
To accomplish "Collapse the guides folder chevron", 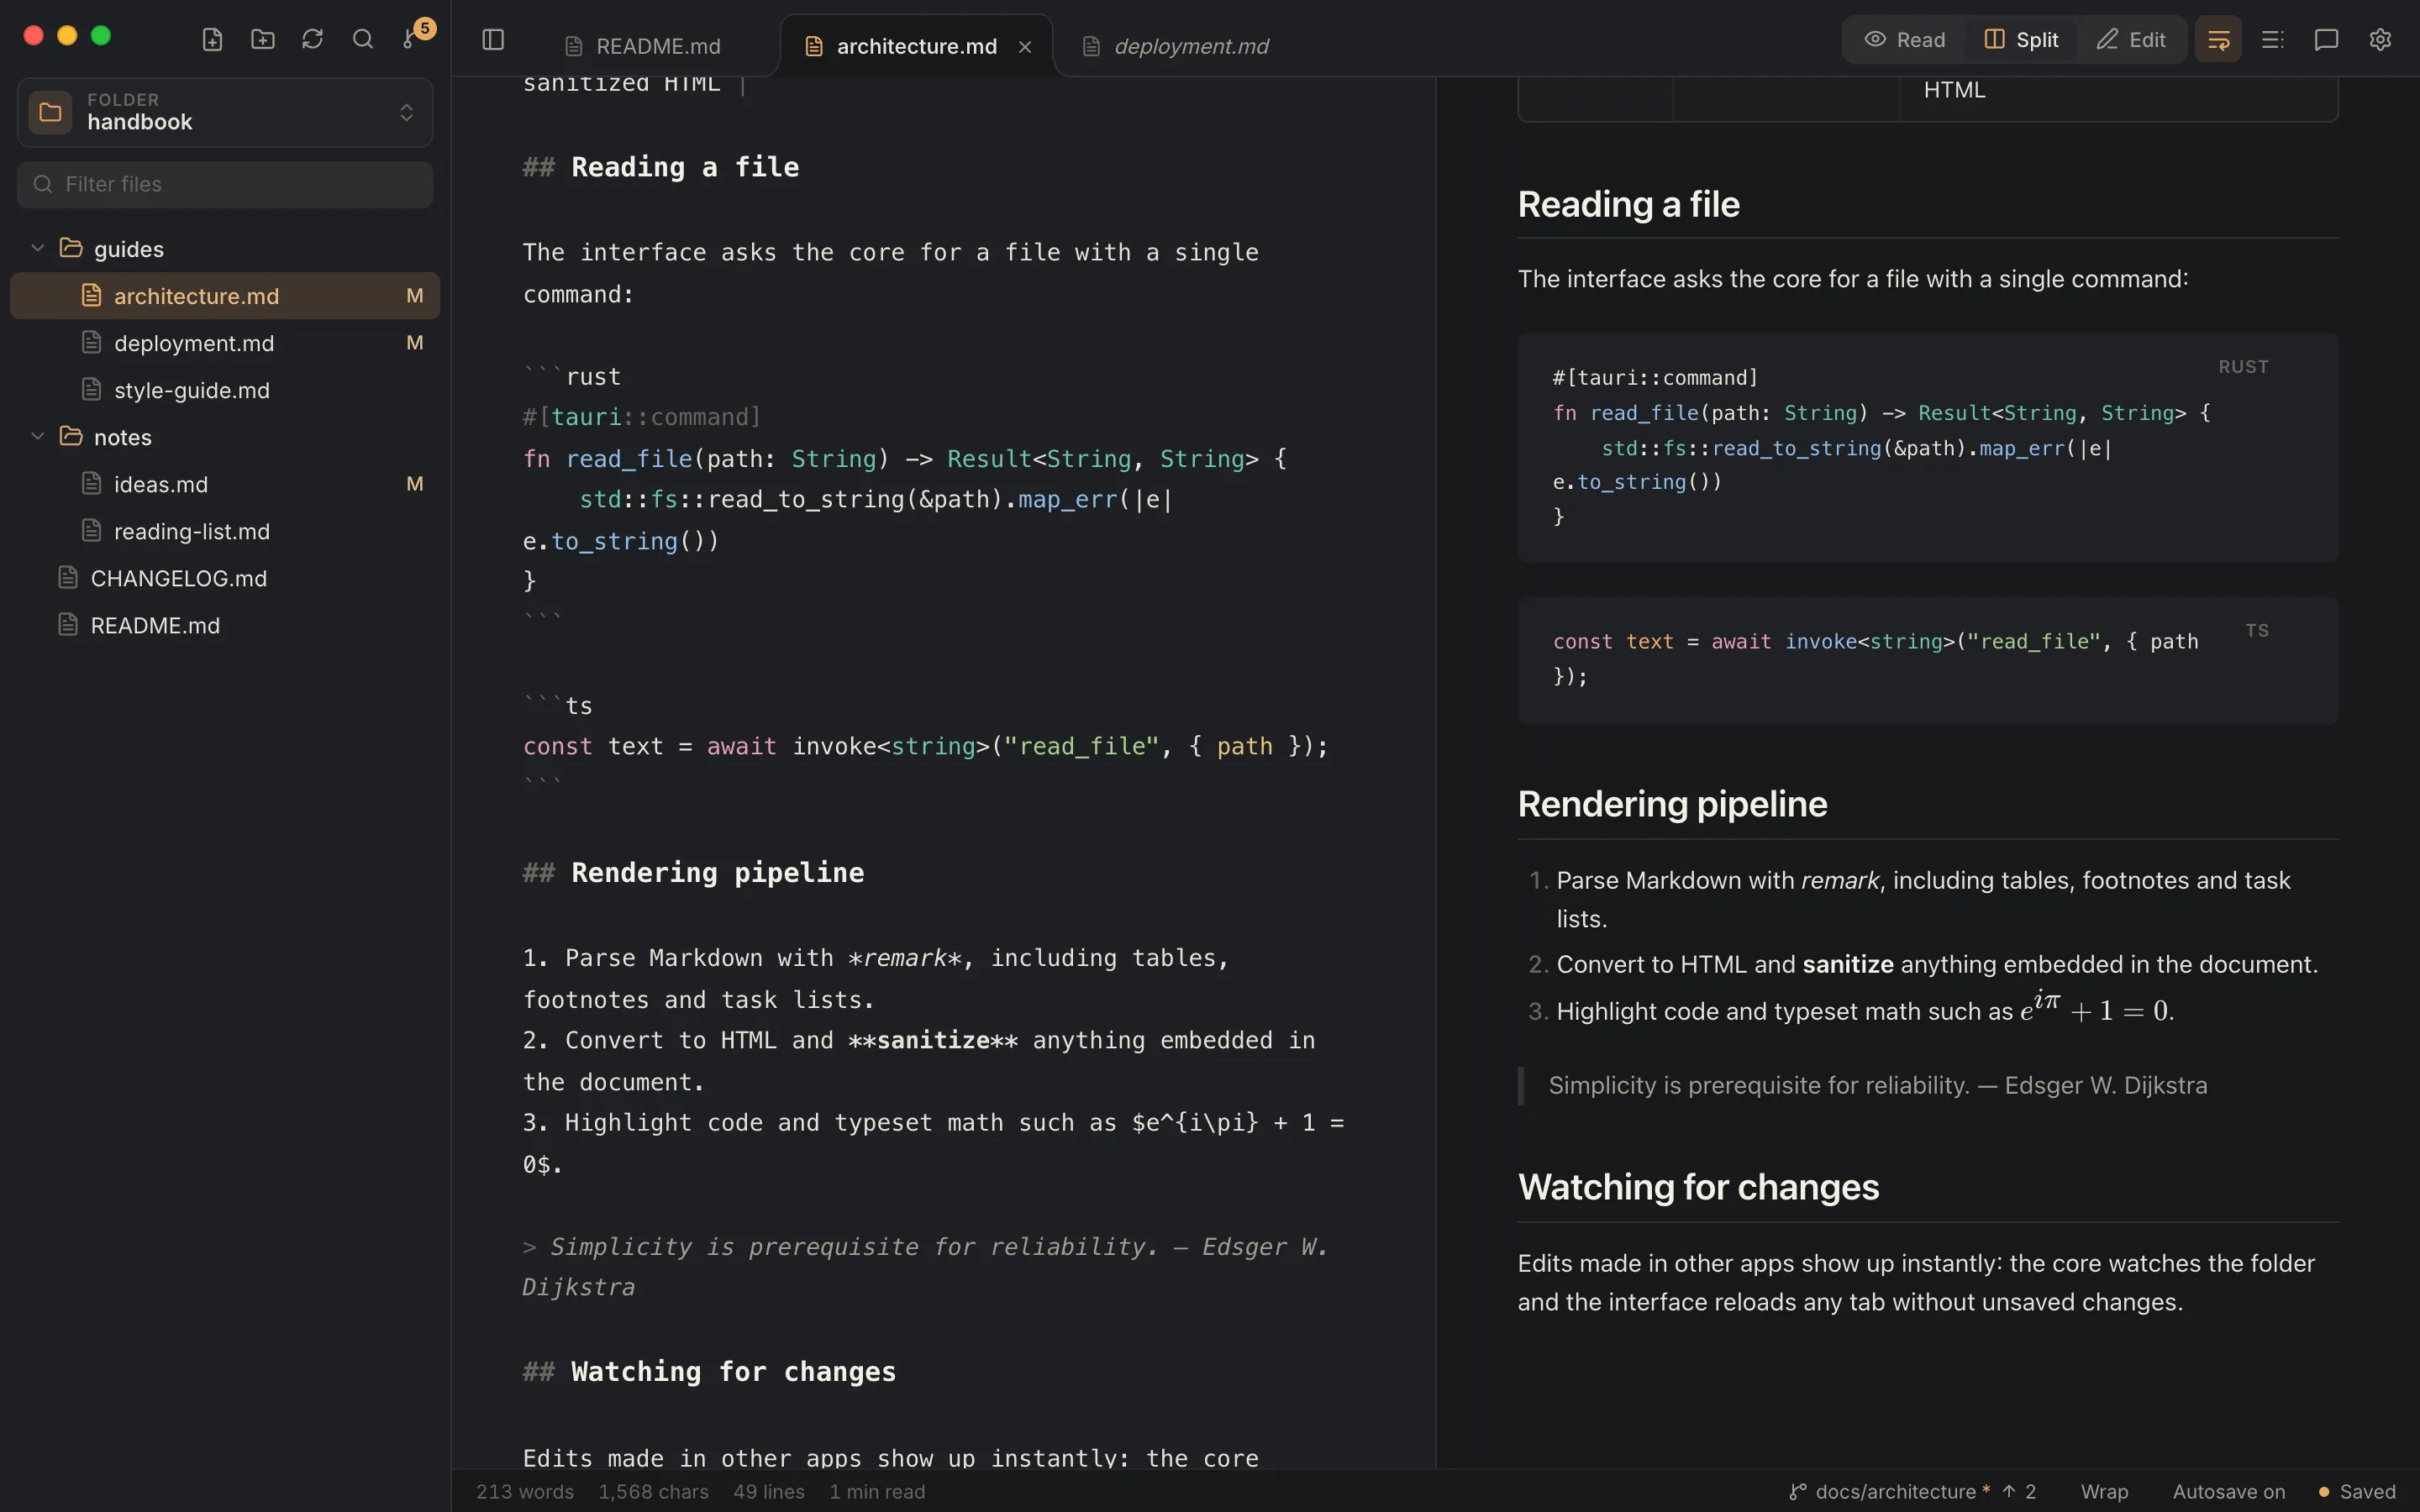I will tap(38, 249).
